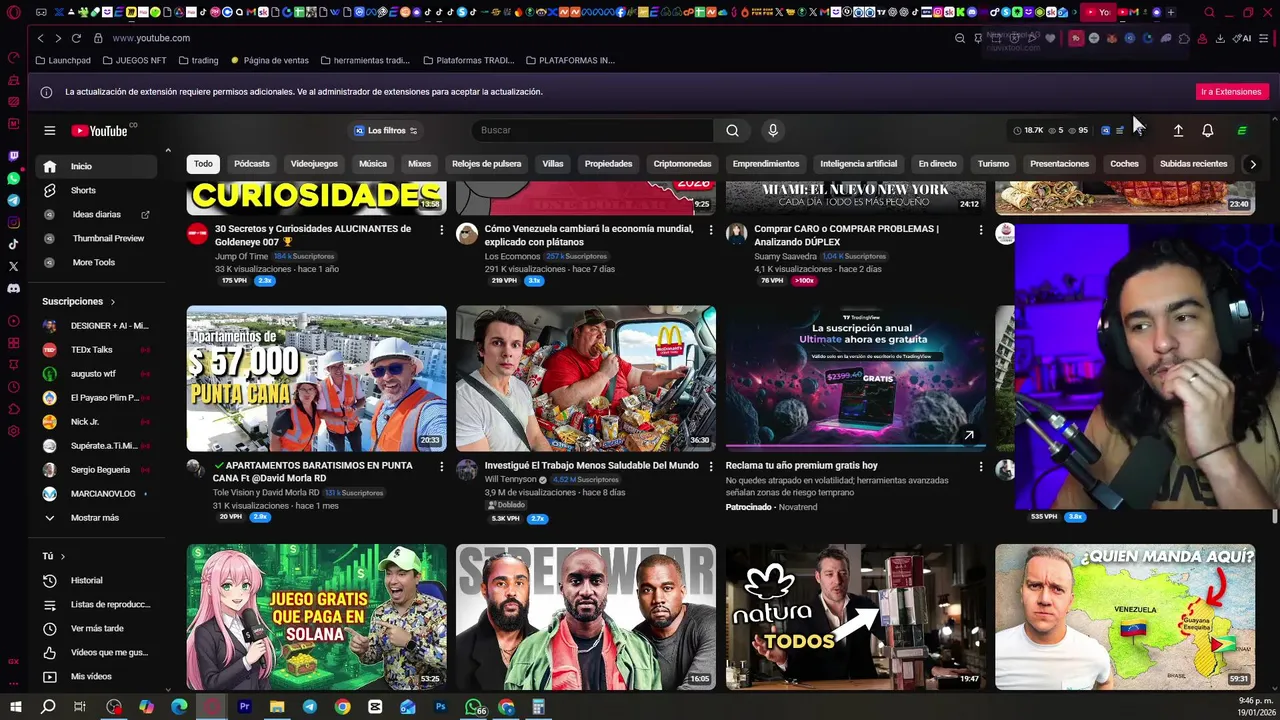Open Discord in the Opera sidebar
This screenshot has height=720, width=1280.
pos(13,288)
